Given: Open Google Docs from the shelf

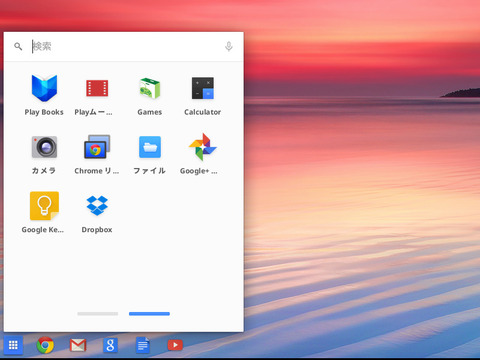Looking at the screenshot, I should click(143, 345).
